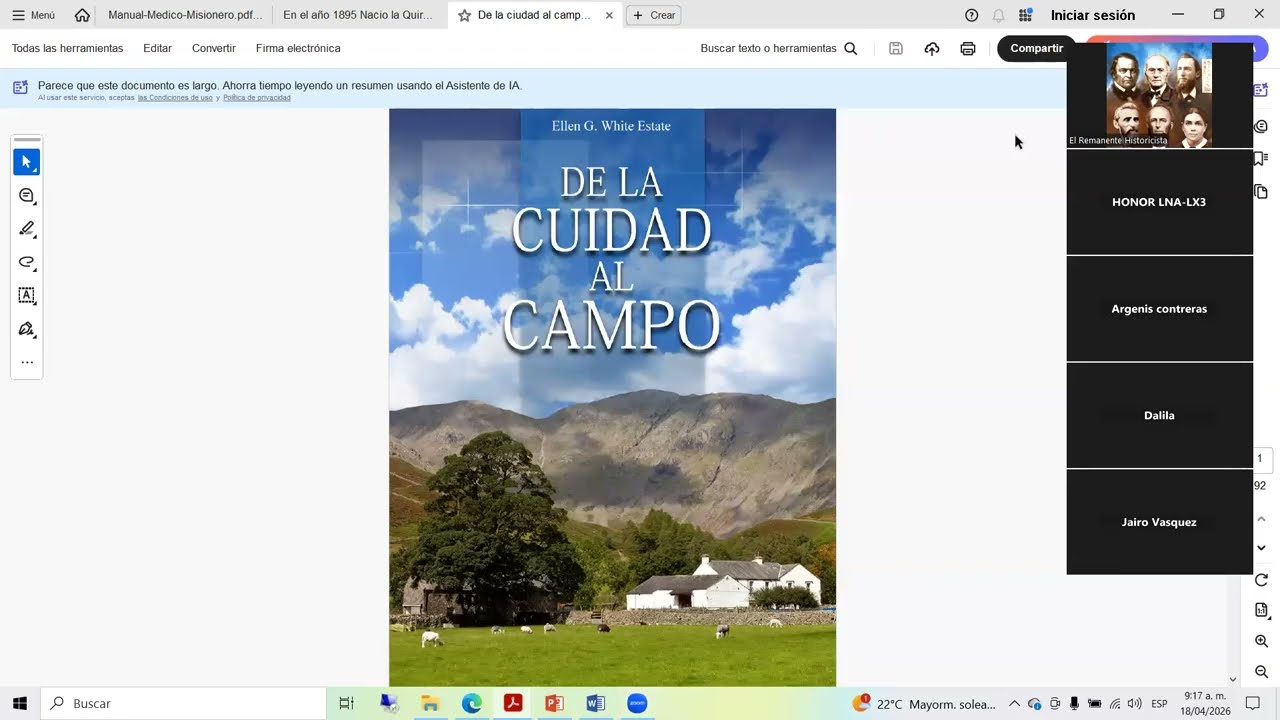Open the Windows Start button

[x=20, y=703]
